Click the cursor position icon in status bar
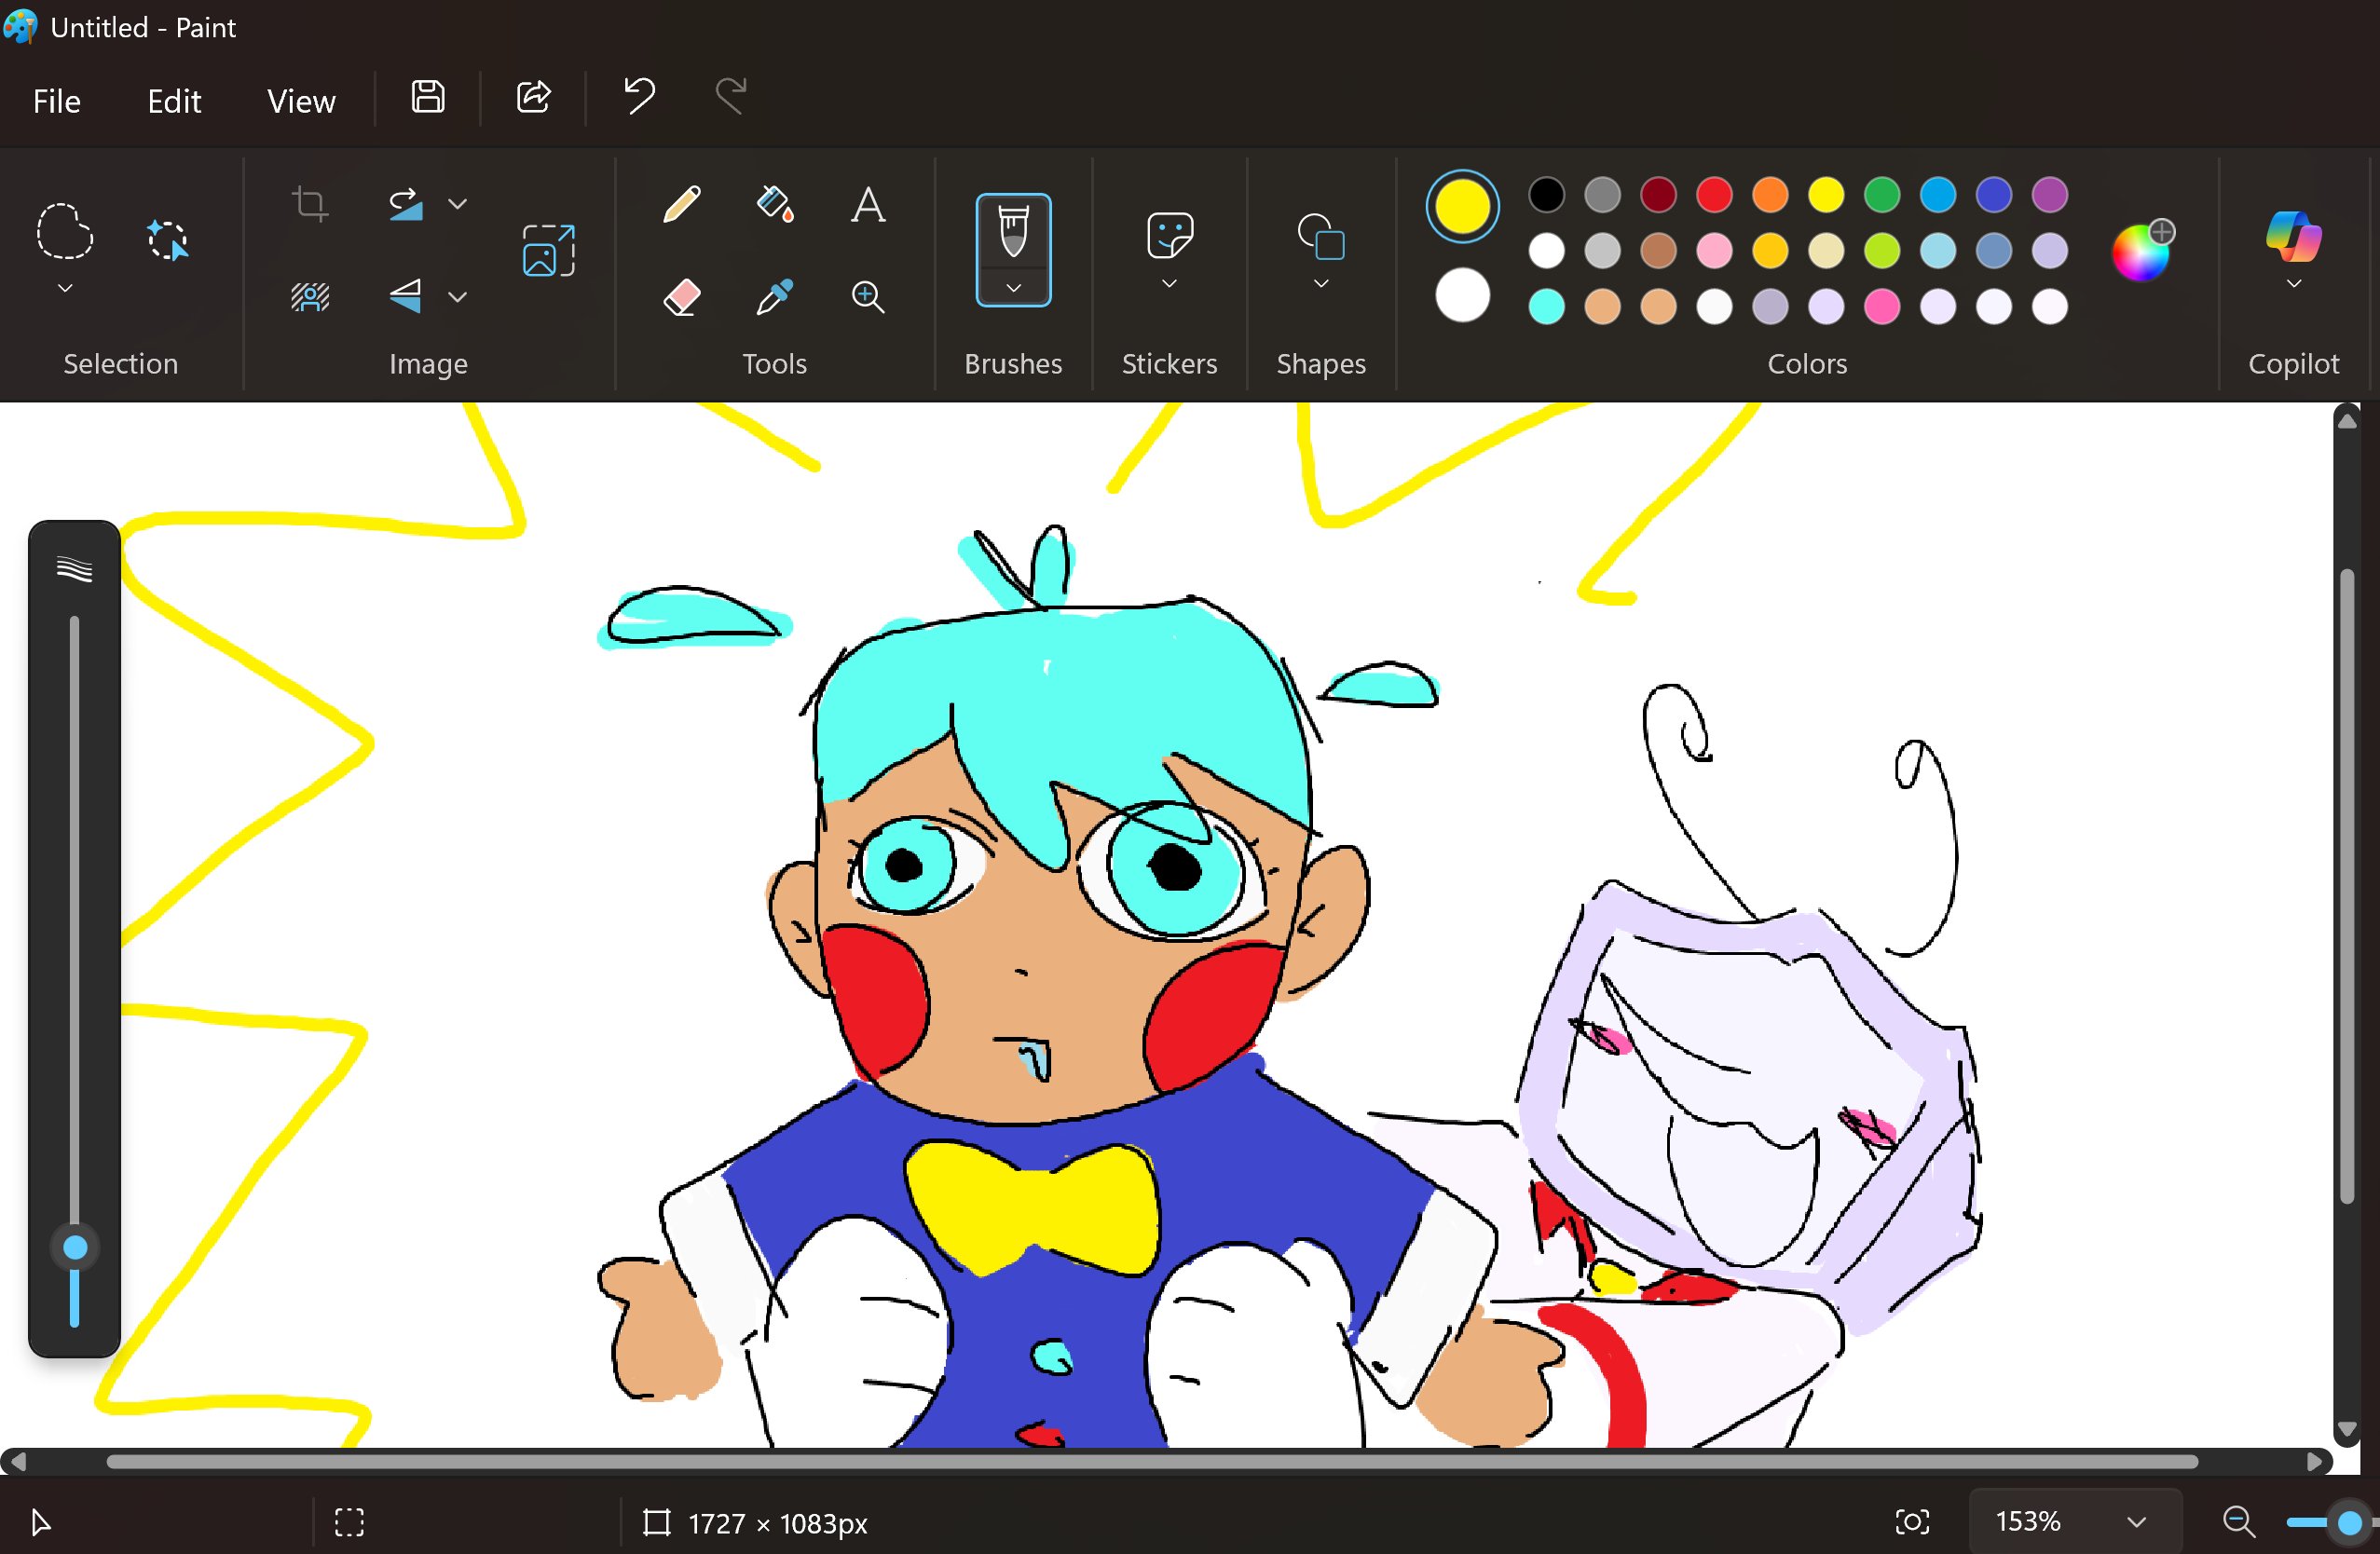 tap(41, 1522)
